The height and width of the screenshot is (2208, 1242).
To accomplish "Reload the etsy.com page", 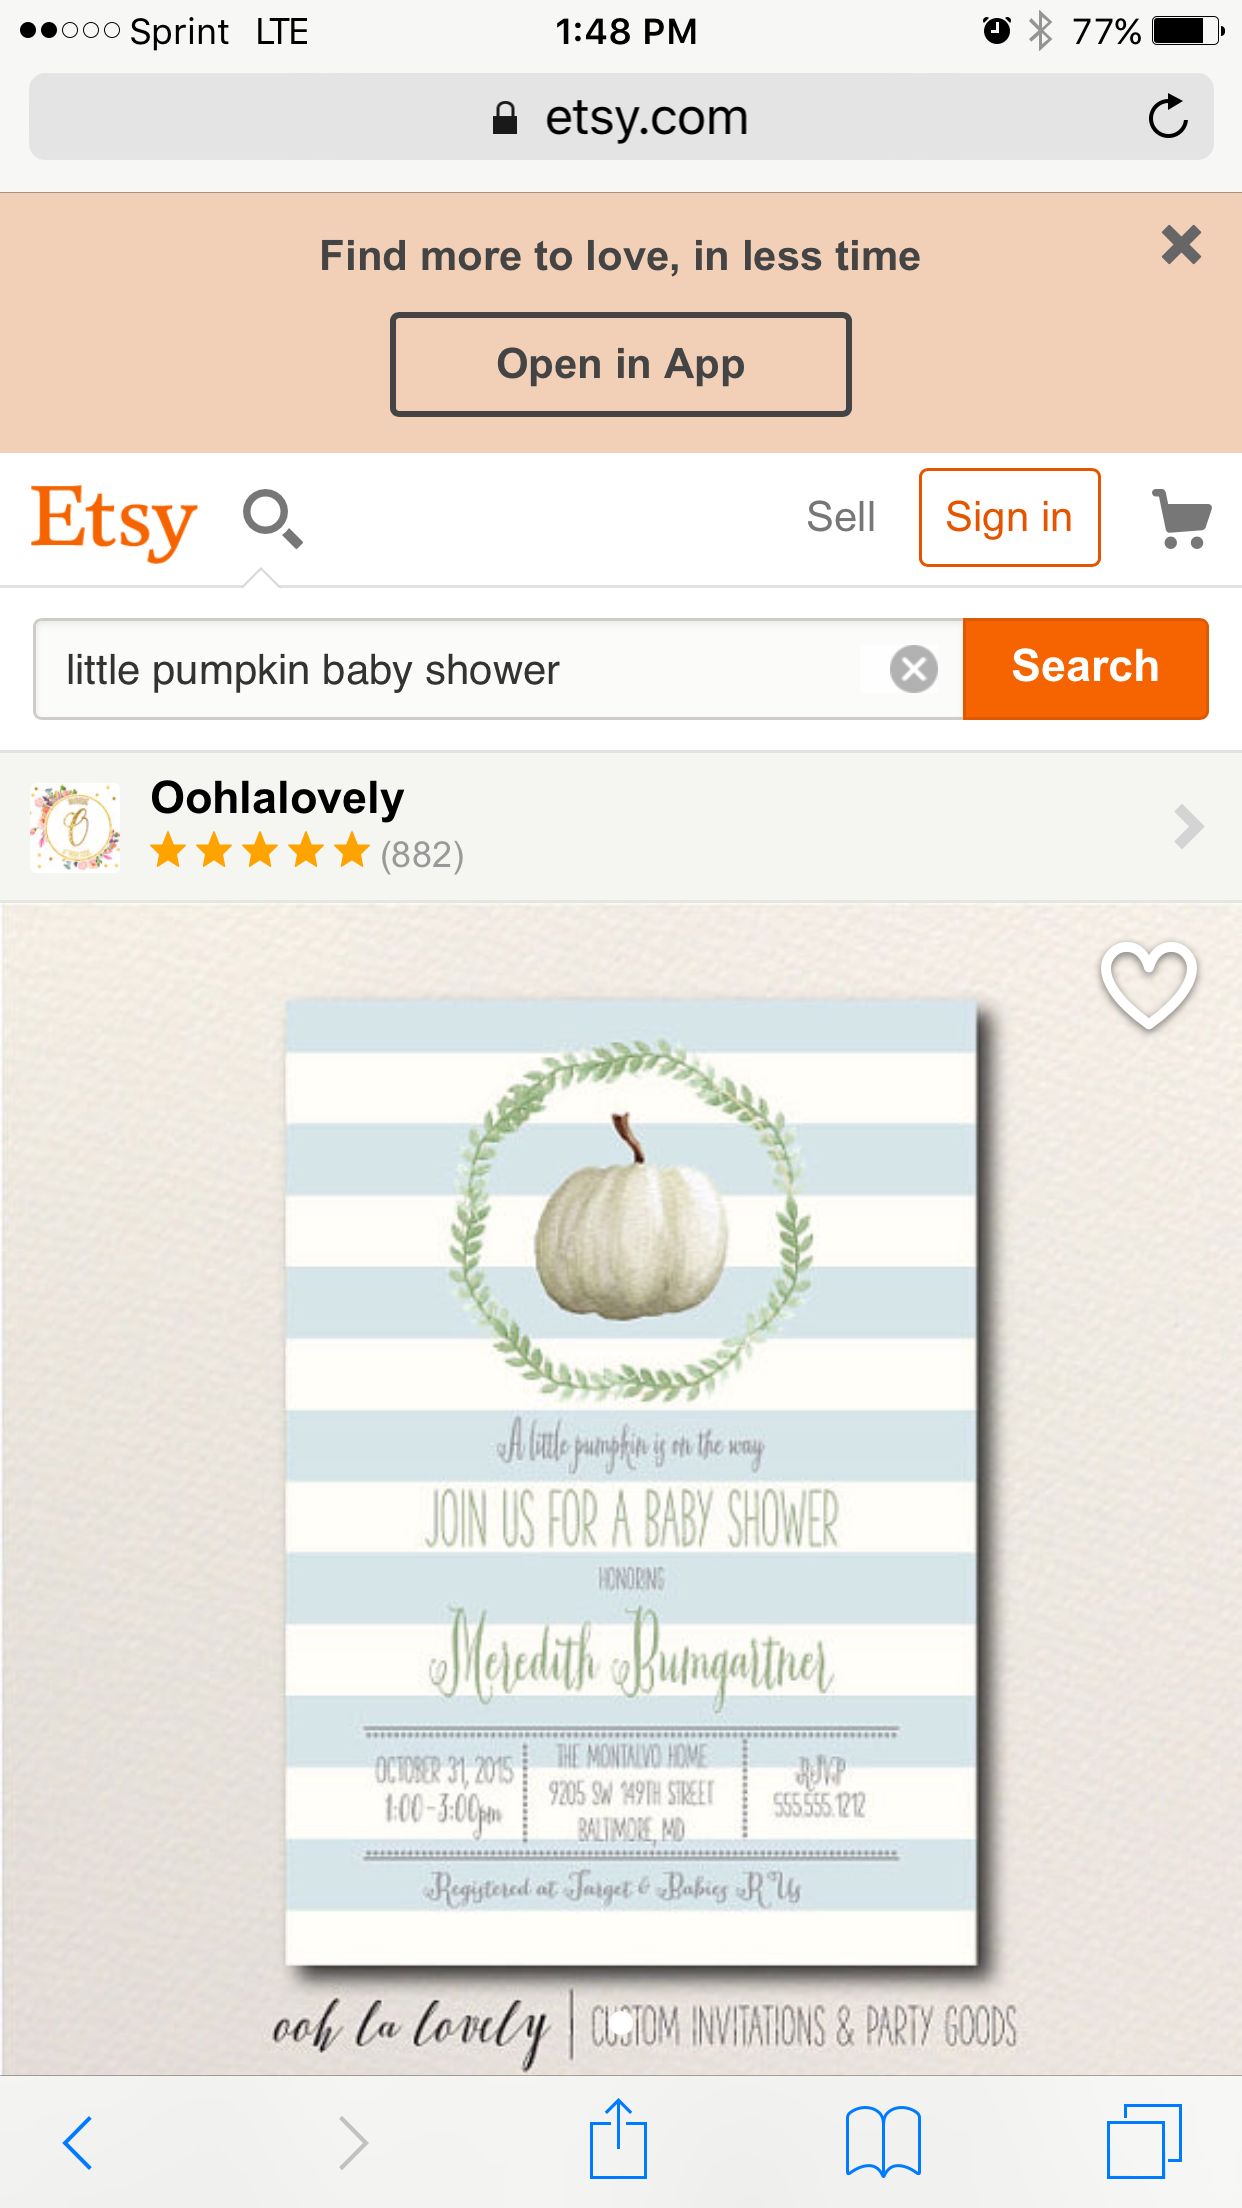I will pos(1167,117).
